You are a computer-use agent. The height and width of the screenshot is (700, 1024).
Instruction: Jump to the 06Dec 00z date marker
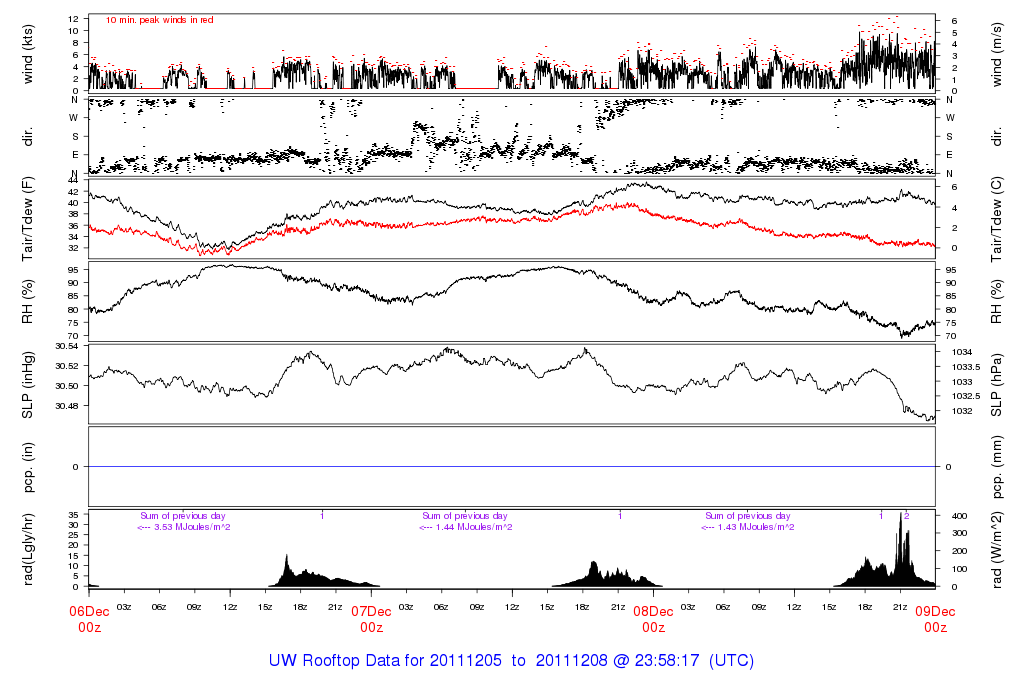coord(89,619)
